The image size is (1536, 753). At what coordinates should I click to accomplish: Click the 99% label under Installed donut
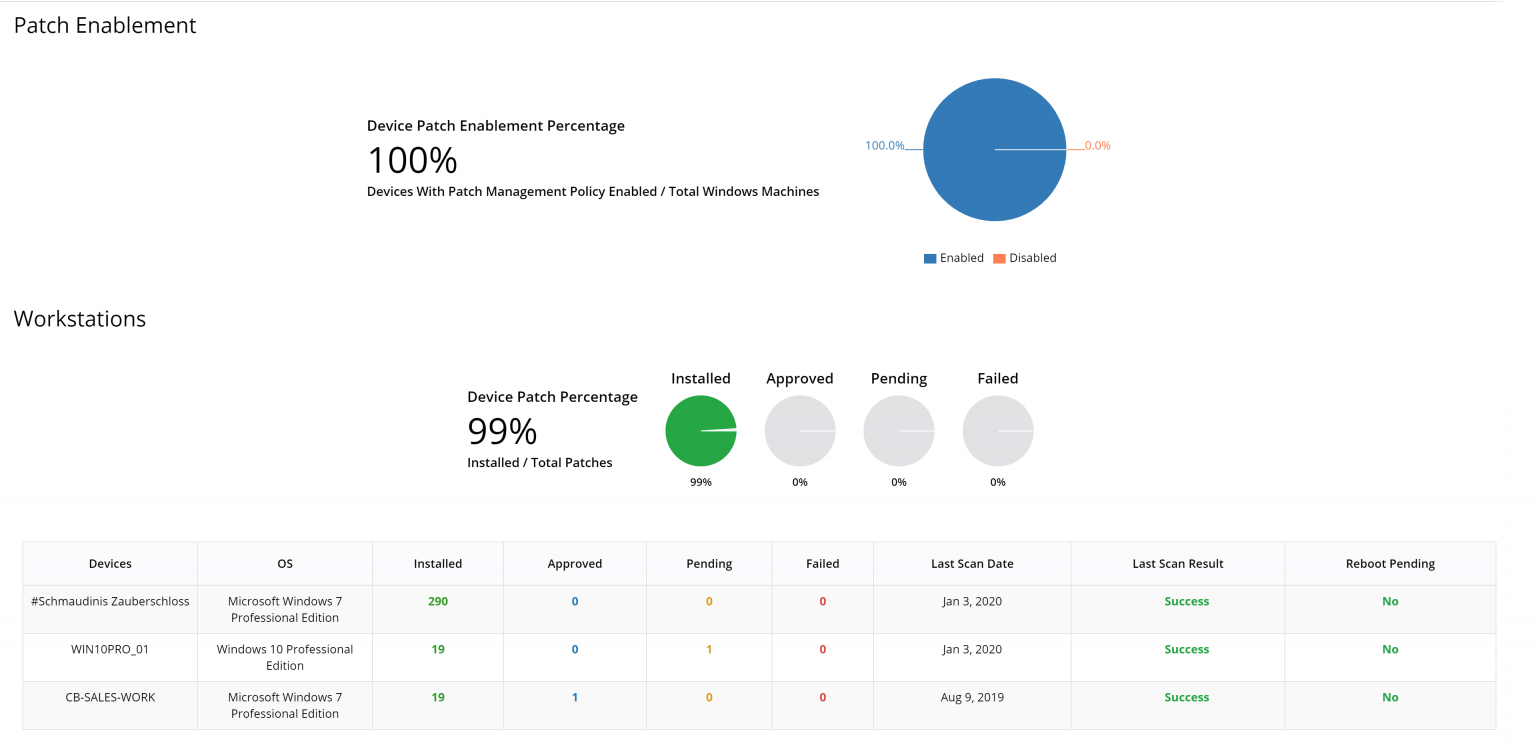tap(701, 481)
